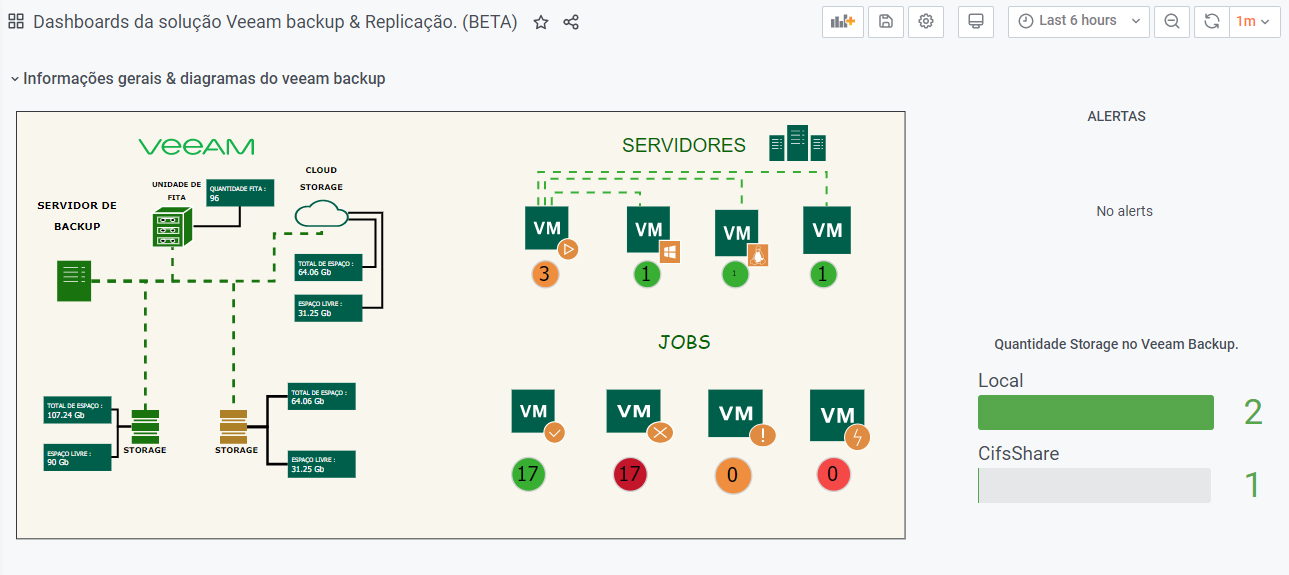The image size is (1289, 575).
Task: Zoom out the time range
Action: [x=1172, y=21]
